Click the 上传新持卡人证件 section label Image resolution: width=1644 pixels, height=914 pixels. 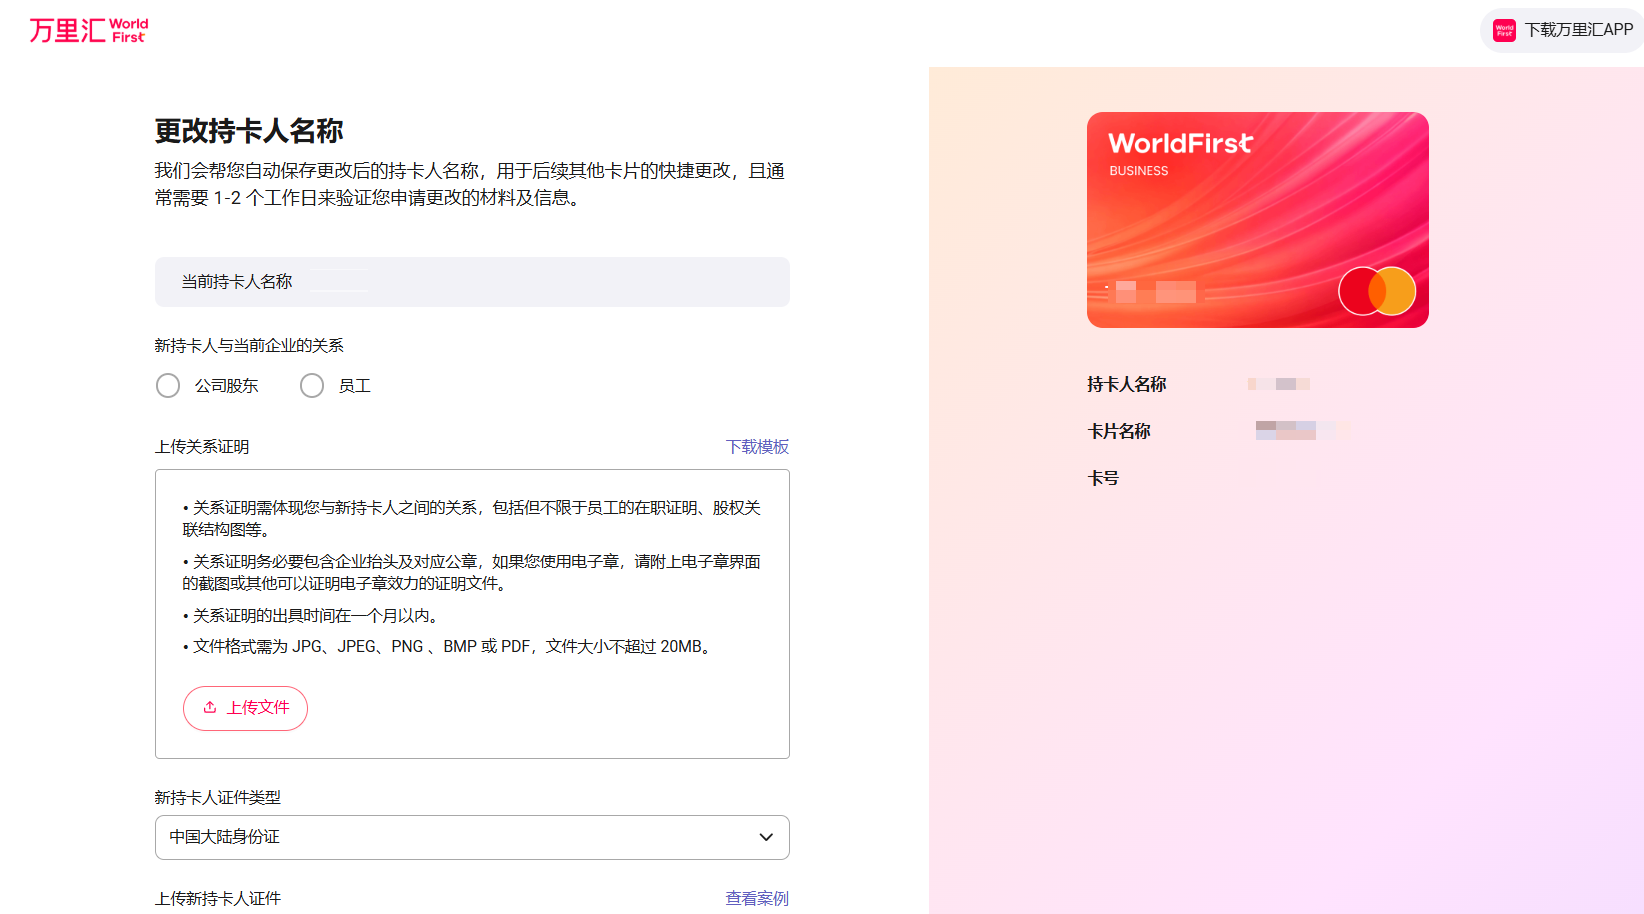(217, 898)
